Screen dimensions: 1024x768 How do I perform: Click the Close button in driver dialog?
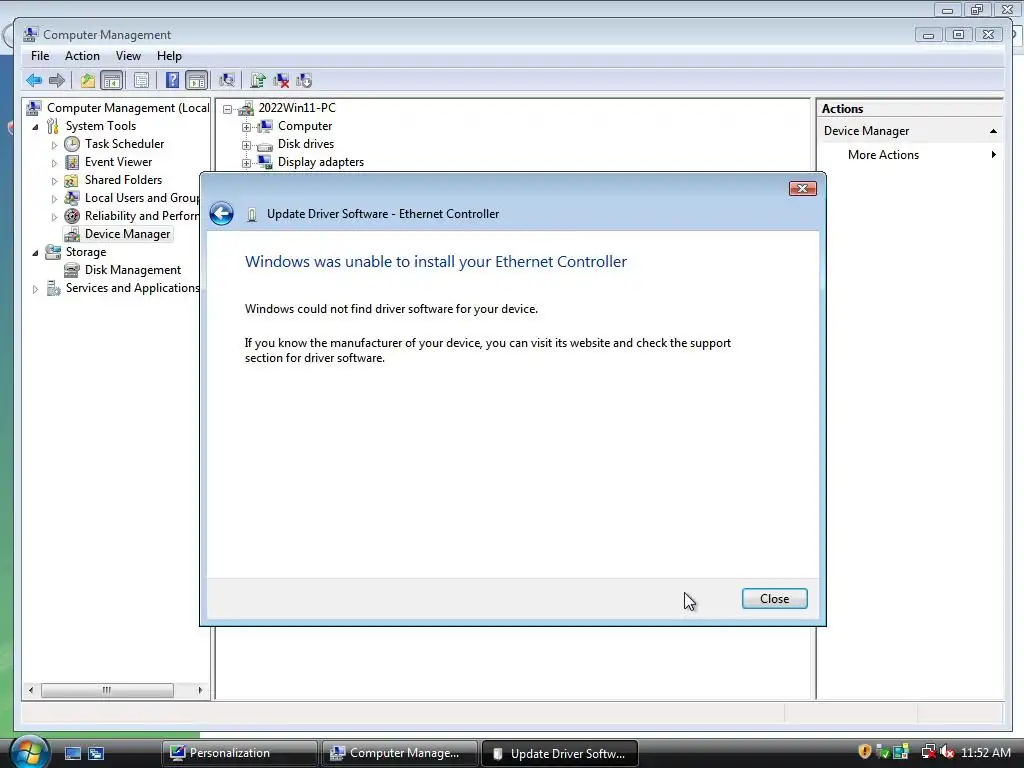pyautogui.click(x=775, y=599)
